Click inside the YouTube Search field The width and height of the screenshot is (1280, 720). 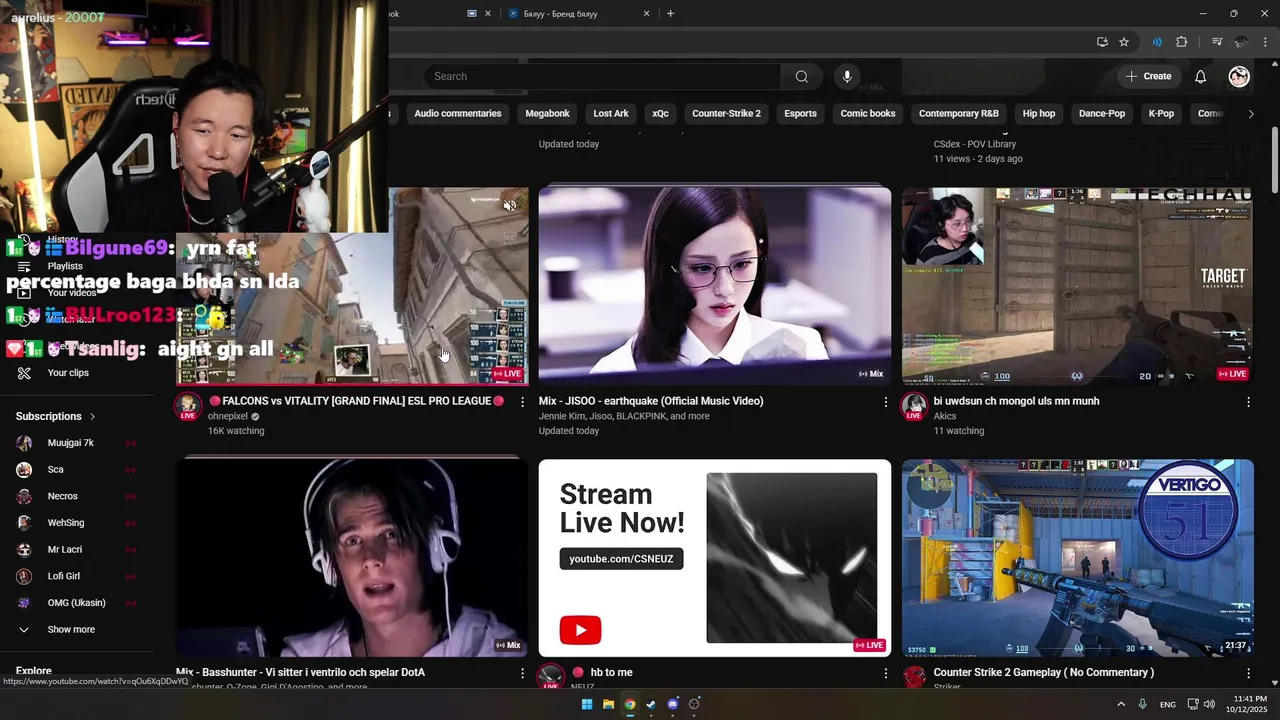tap(603, 76)
